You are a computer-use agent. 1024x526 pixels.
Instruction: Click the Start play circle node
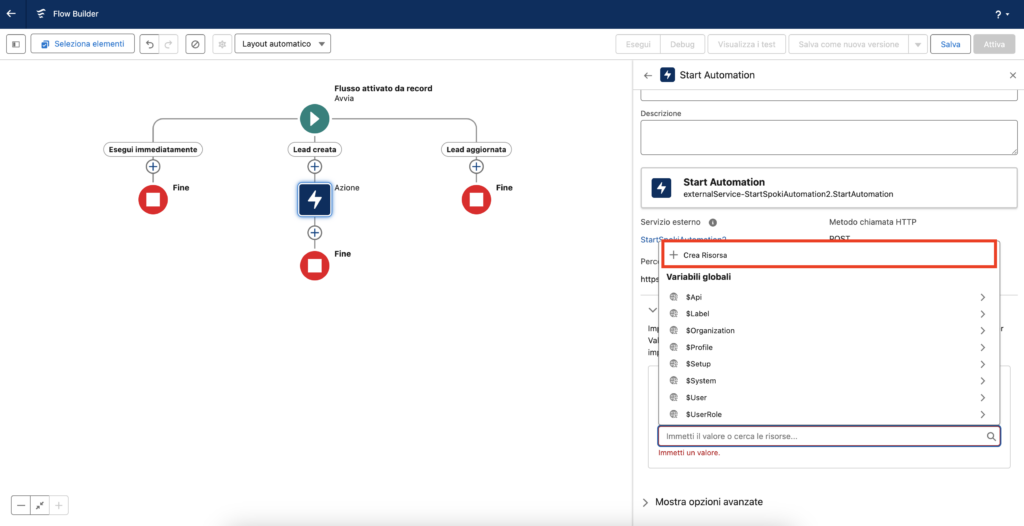coord(314,118)
